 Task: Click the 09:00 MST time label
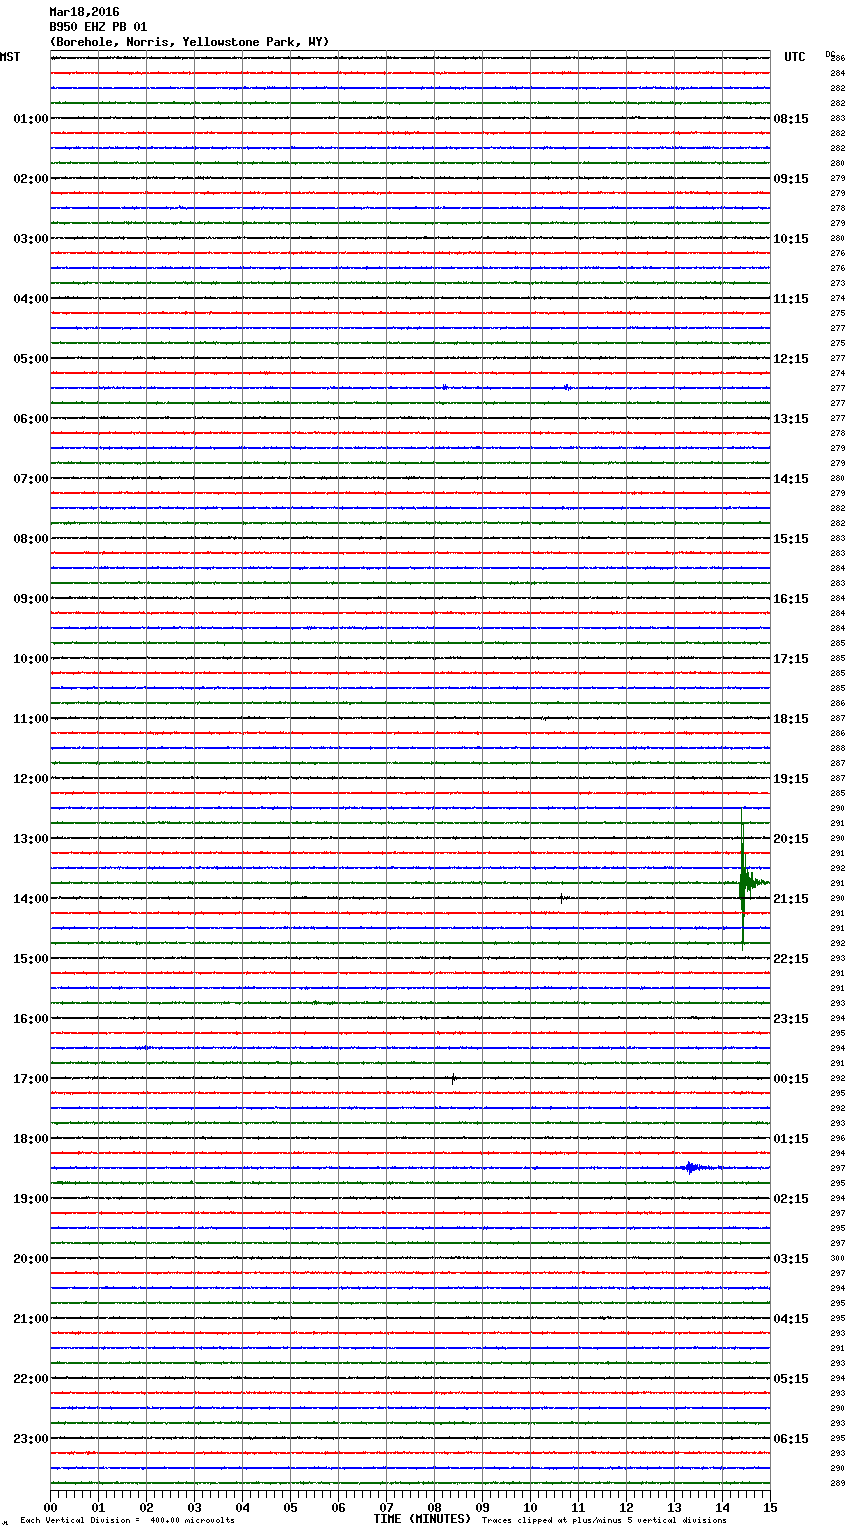coord(31,599)
